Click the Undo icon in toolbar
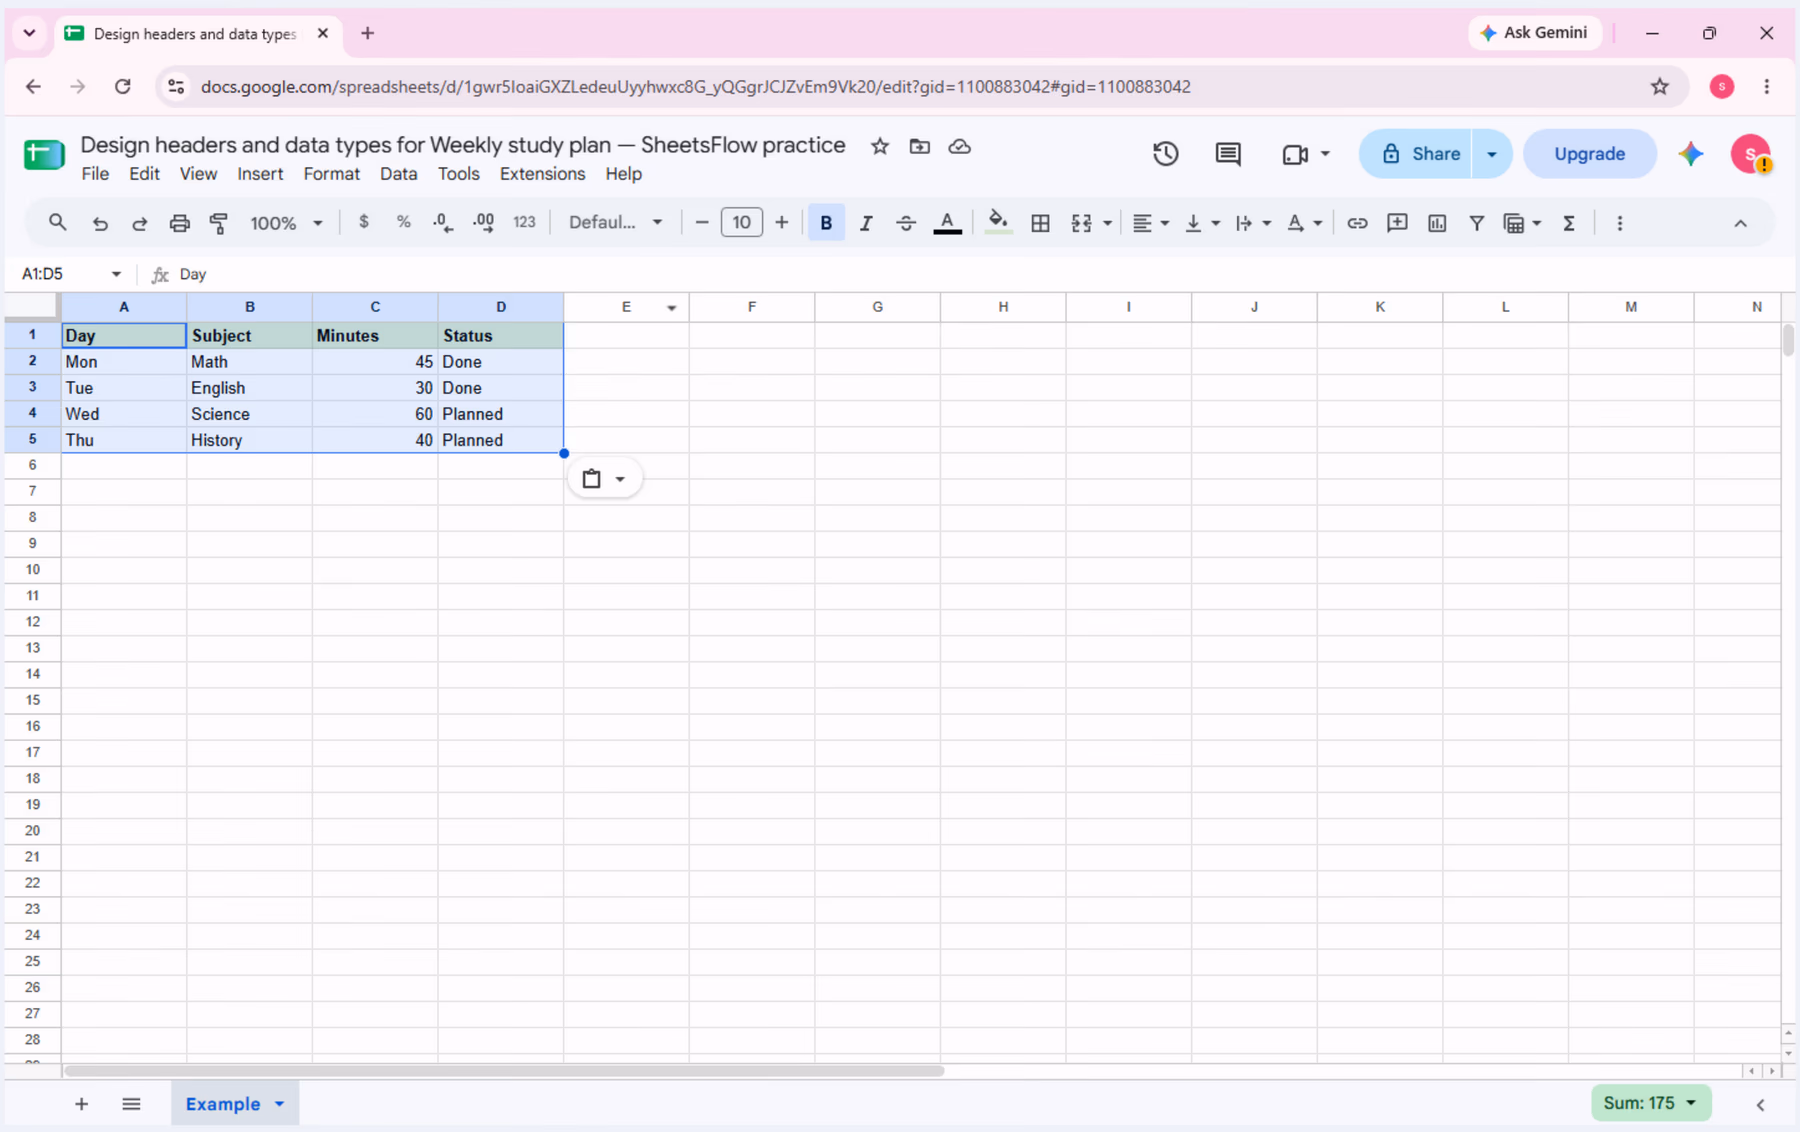The image size is (1800, 1132). tap(100, 223)
